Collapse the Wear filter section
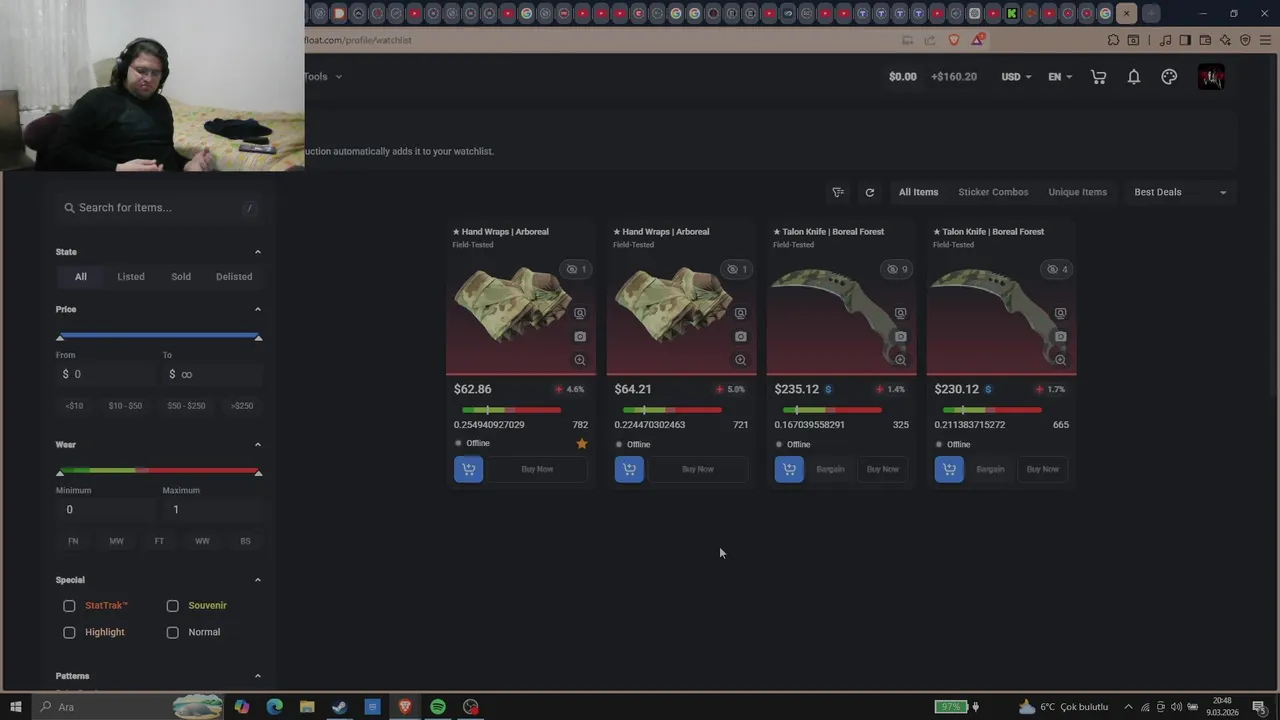The width and height of the screenshot is (1280, 720). pos(257,444)
